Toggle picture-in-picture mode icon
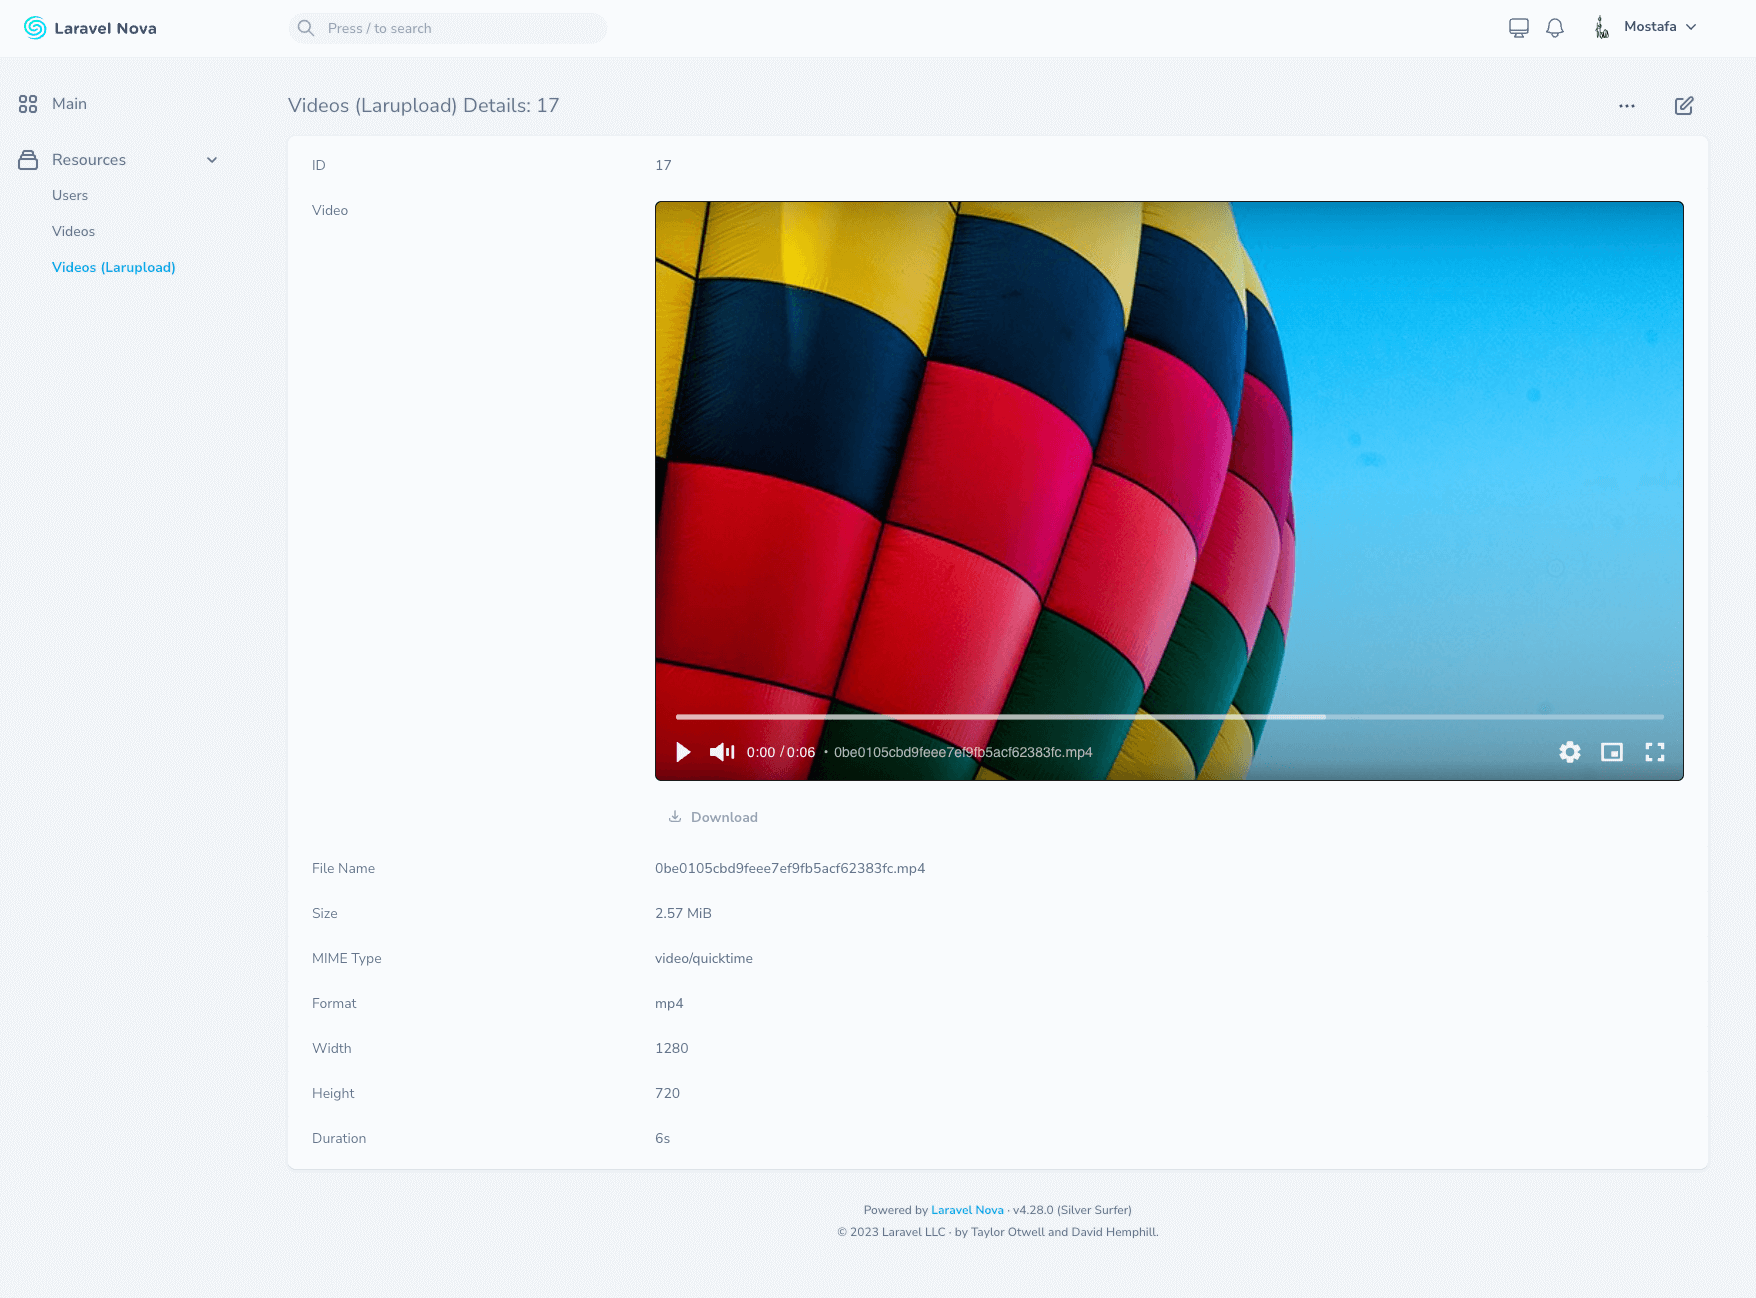Image resolution: width=1756 pixels, height=1298 pixels. [1612, 752]
